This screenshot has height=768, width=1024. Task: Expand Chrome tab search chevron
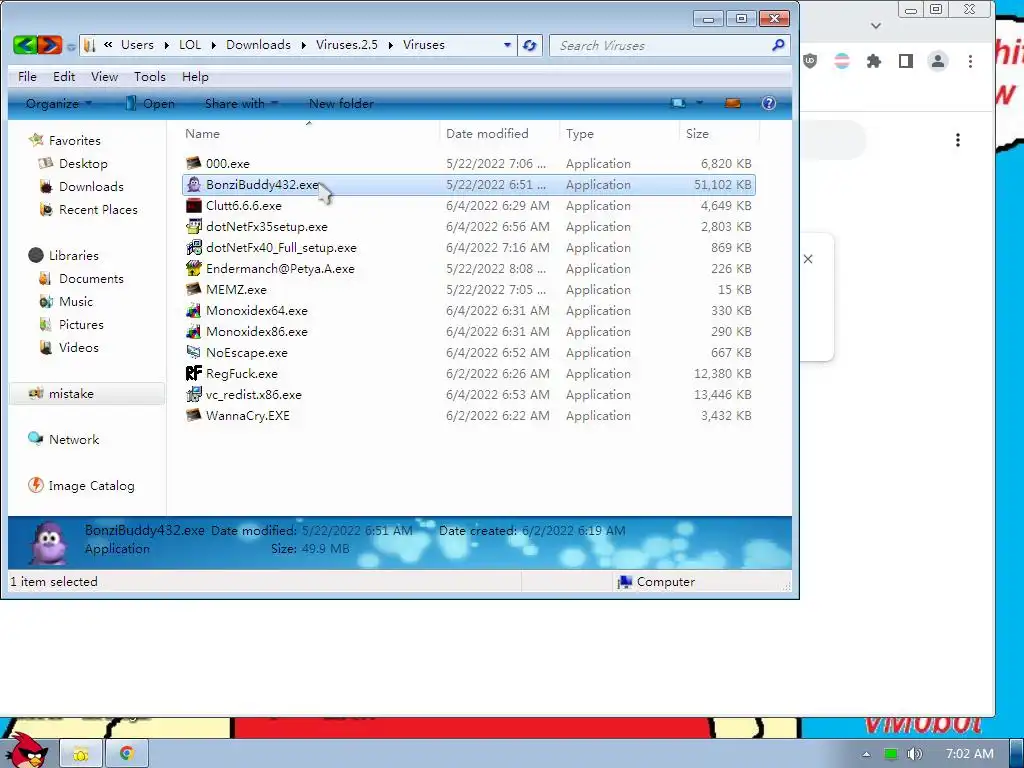coord(876,26)
